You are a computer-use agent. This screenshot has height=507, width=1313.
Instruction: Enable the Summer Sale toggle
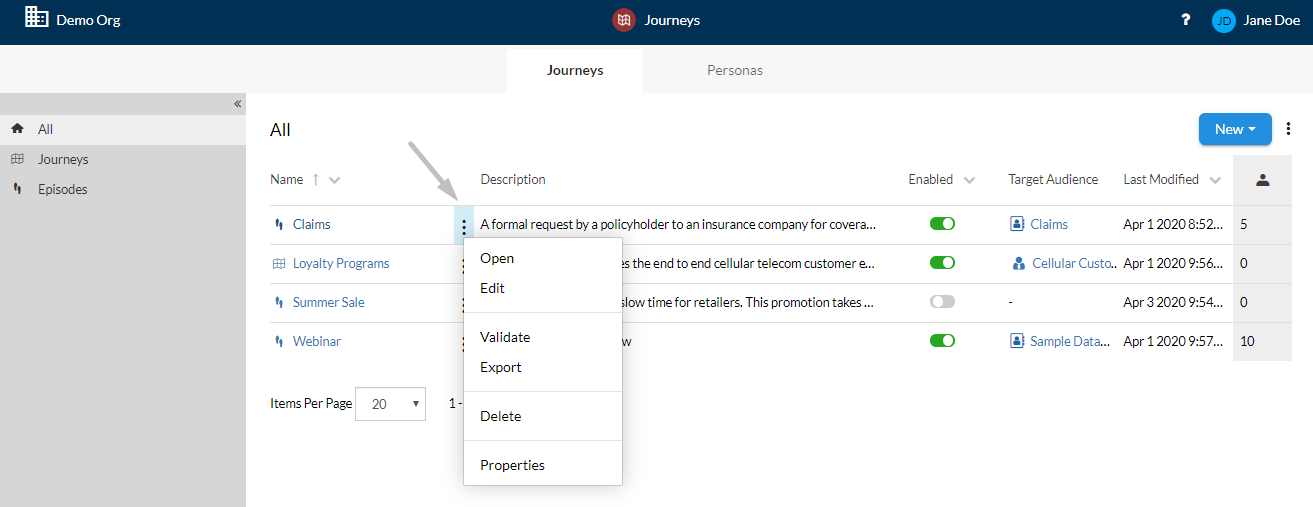942,302
